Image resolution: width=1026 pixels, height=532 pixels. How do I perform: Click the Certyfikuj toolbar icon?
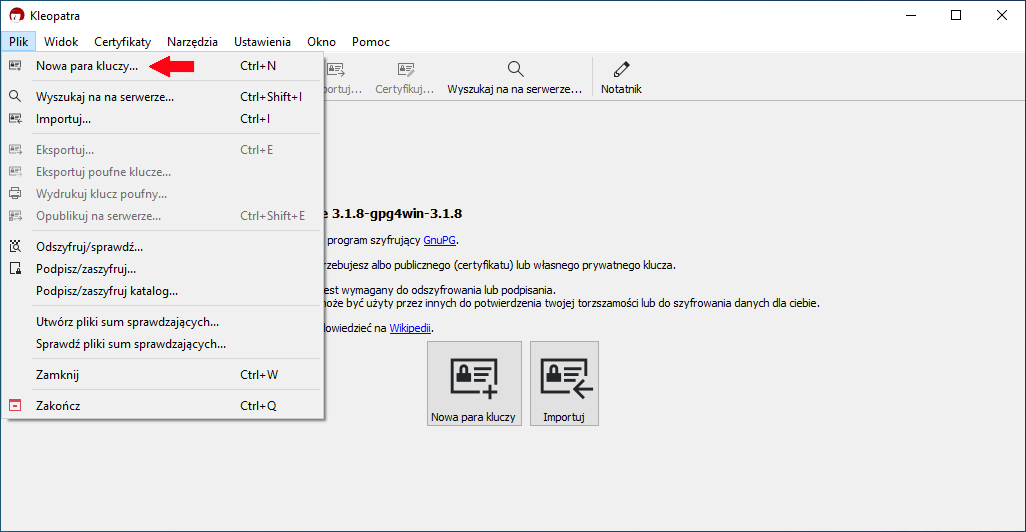tap(406, 69)
